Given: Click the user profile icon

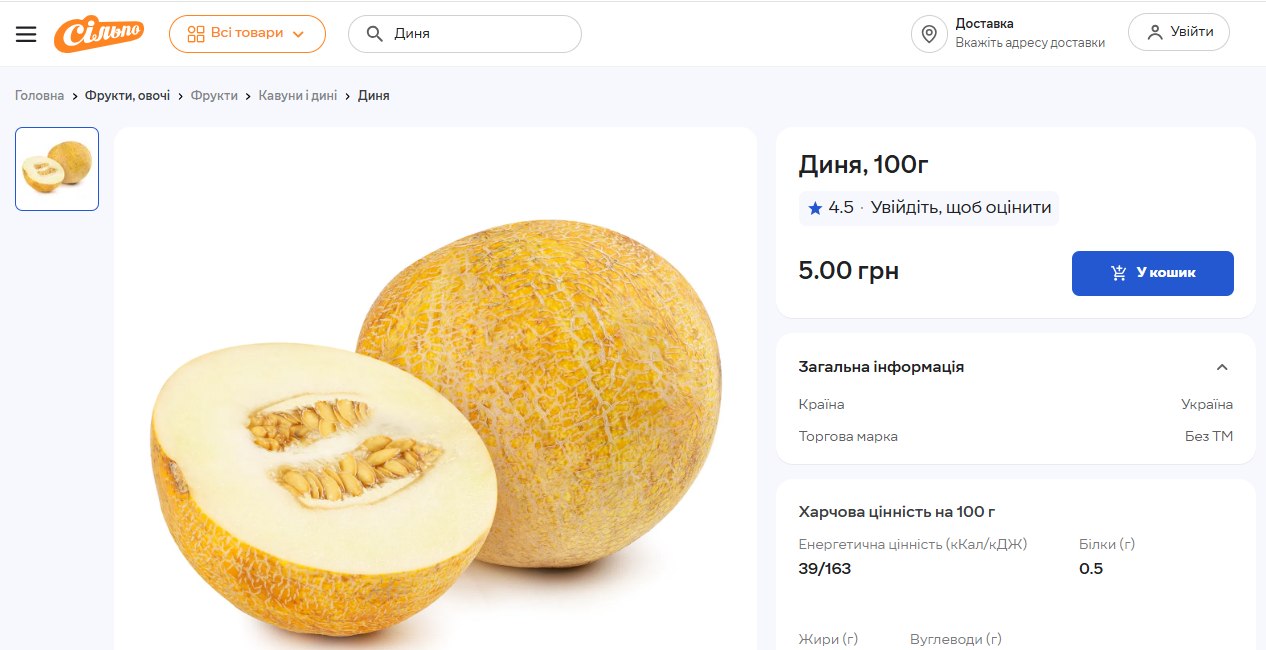Looking at the screenshot, I should (1155, 32).
